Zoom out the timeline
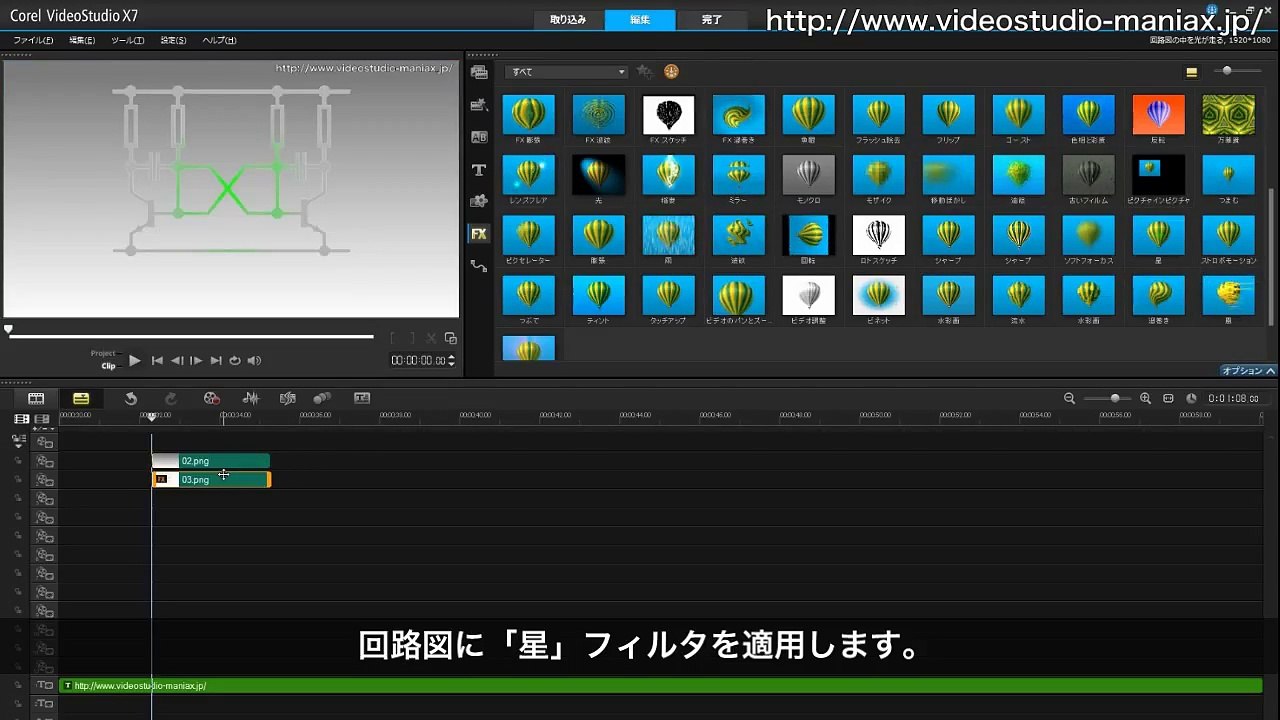The width and height of the screenshot is (1280, 720). click(x=1069, y=398)
